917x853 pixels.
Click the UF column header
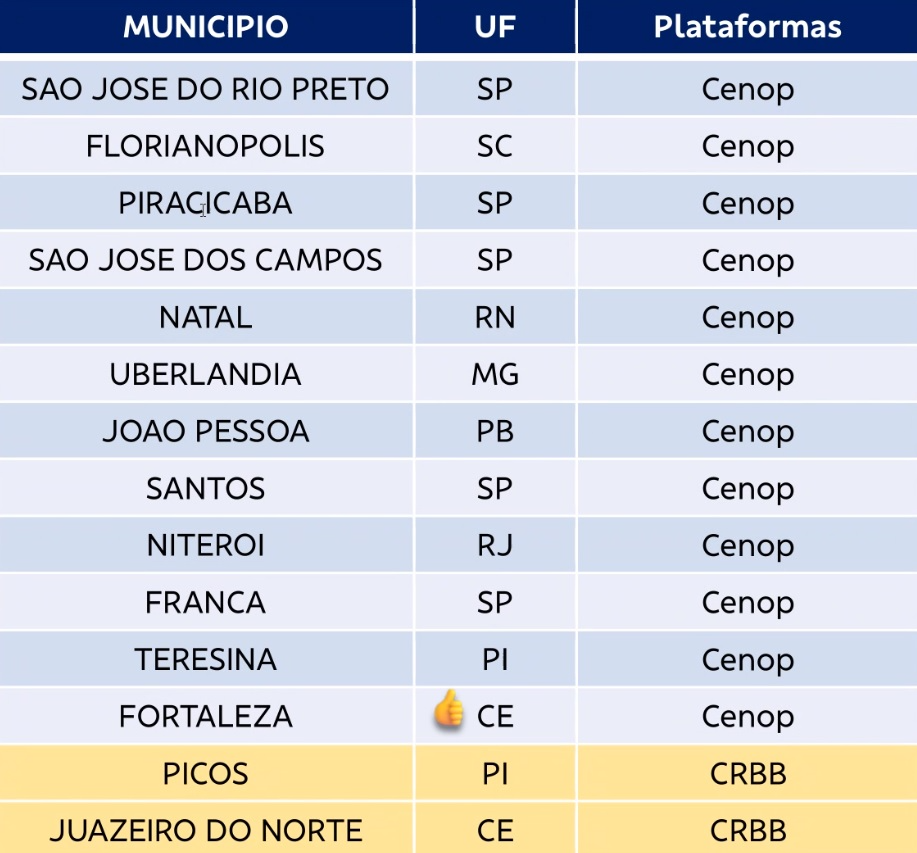click(495, 27)
